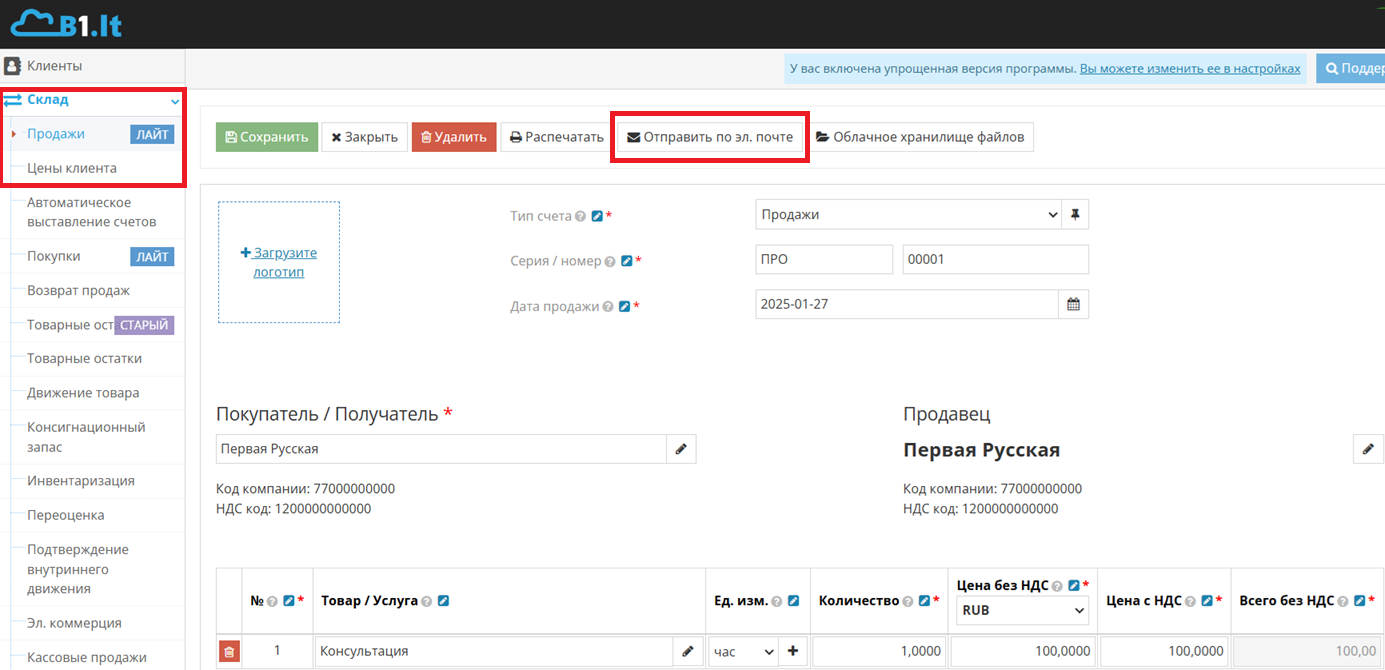This screenshot has width=1385, height=670.
Task: Click Отправить по эл. почте button
Action: pos(709,137)
